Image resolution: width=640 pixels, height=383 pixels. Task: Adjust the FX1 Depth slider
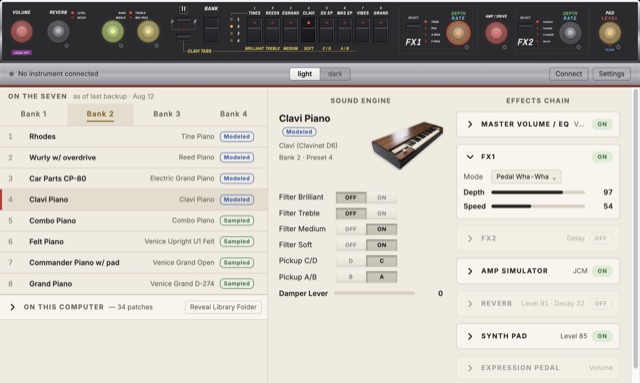point(538,192)
